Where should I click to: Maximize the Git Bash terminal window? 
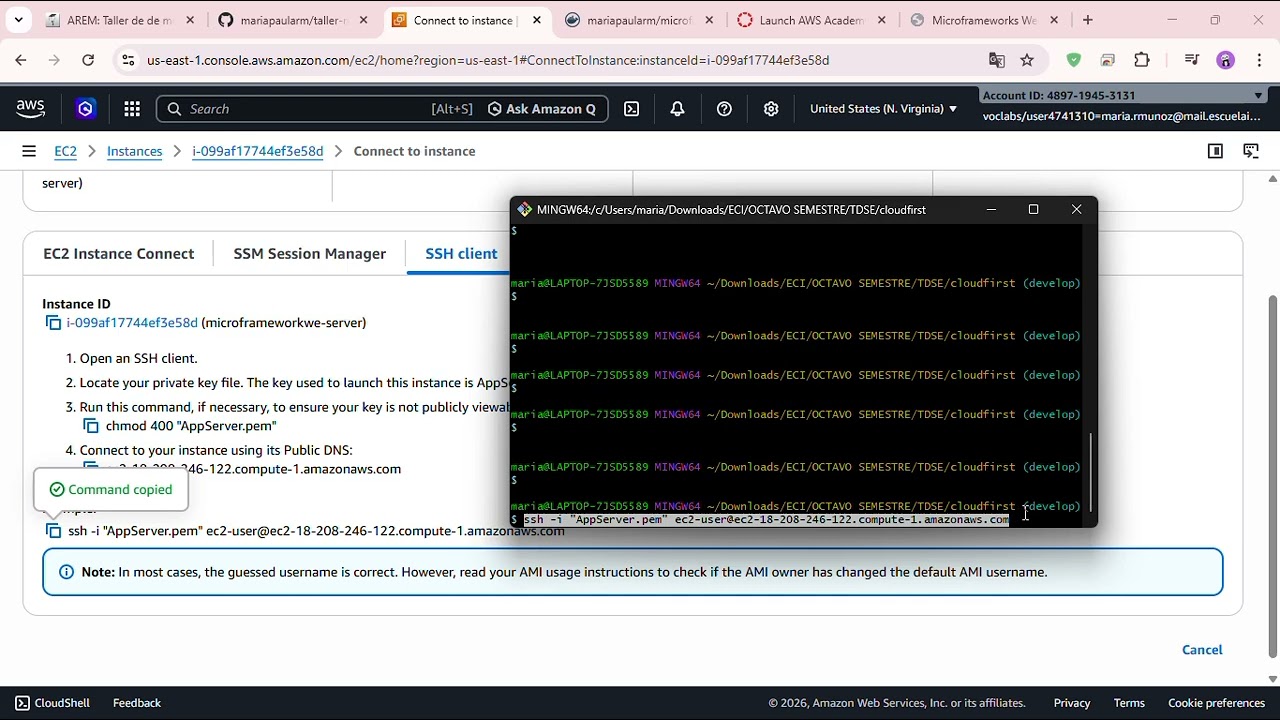click(x=1034, y=210)
